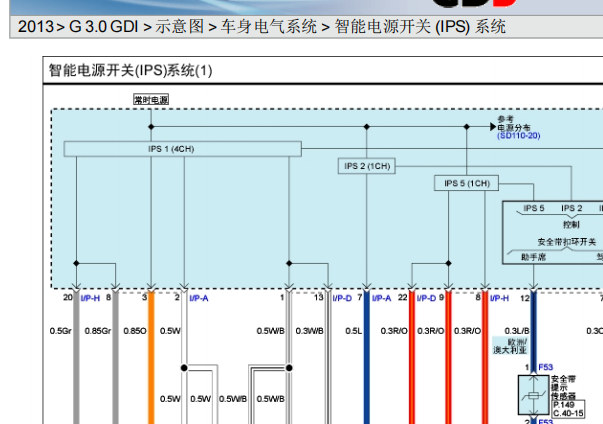Open the blue SD110-20 reference link
This screenshot has width=603, height=424.
point(519,136)
